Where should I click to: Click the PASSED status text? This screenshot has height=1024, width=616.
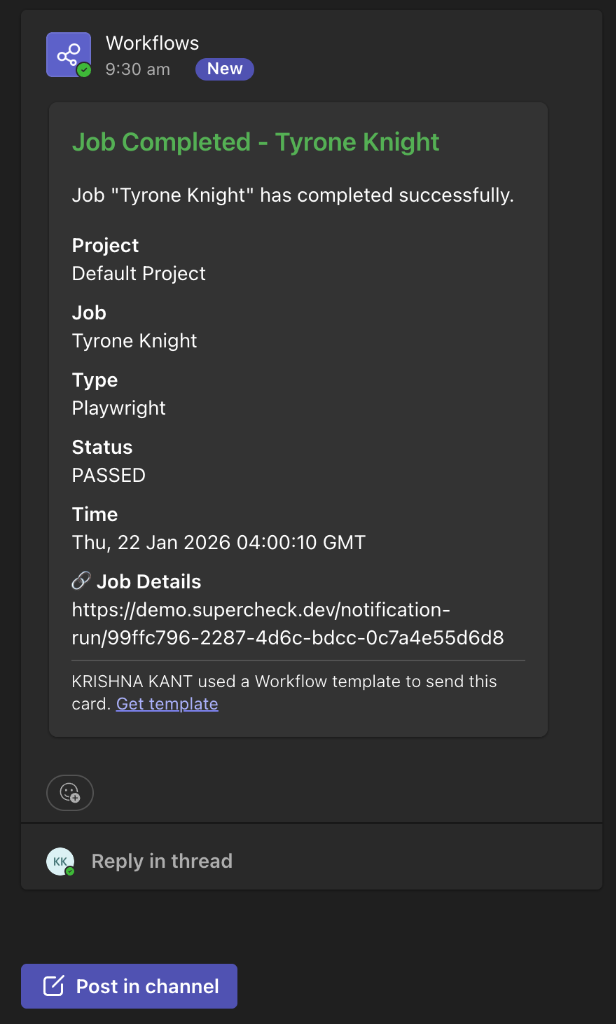coord(107,475)
